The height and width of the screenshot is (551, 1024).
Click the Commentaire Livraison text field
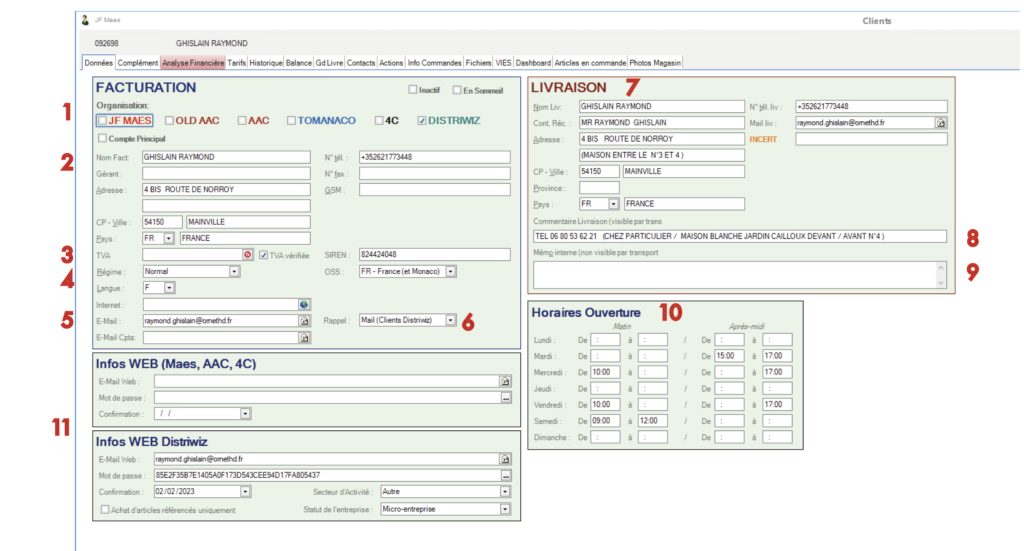coord(739,236)
